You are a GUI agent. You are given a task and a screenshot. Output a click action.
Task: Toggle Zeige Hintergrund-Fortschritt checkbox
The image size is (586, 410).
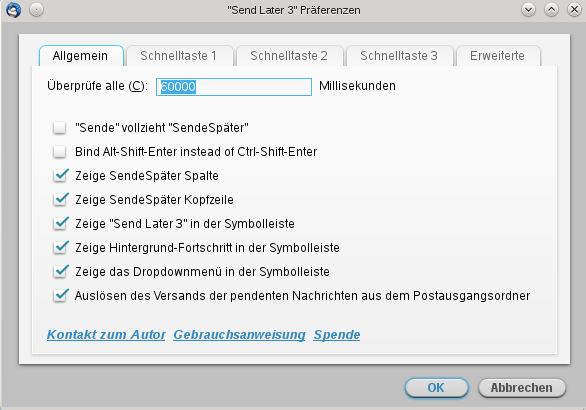(60, 247)
